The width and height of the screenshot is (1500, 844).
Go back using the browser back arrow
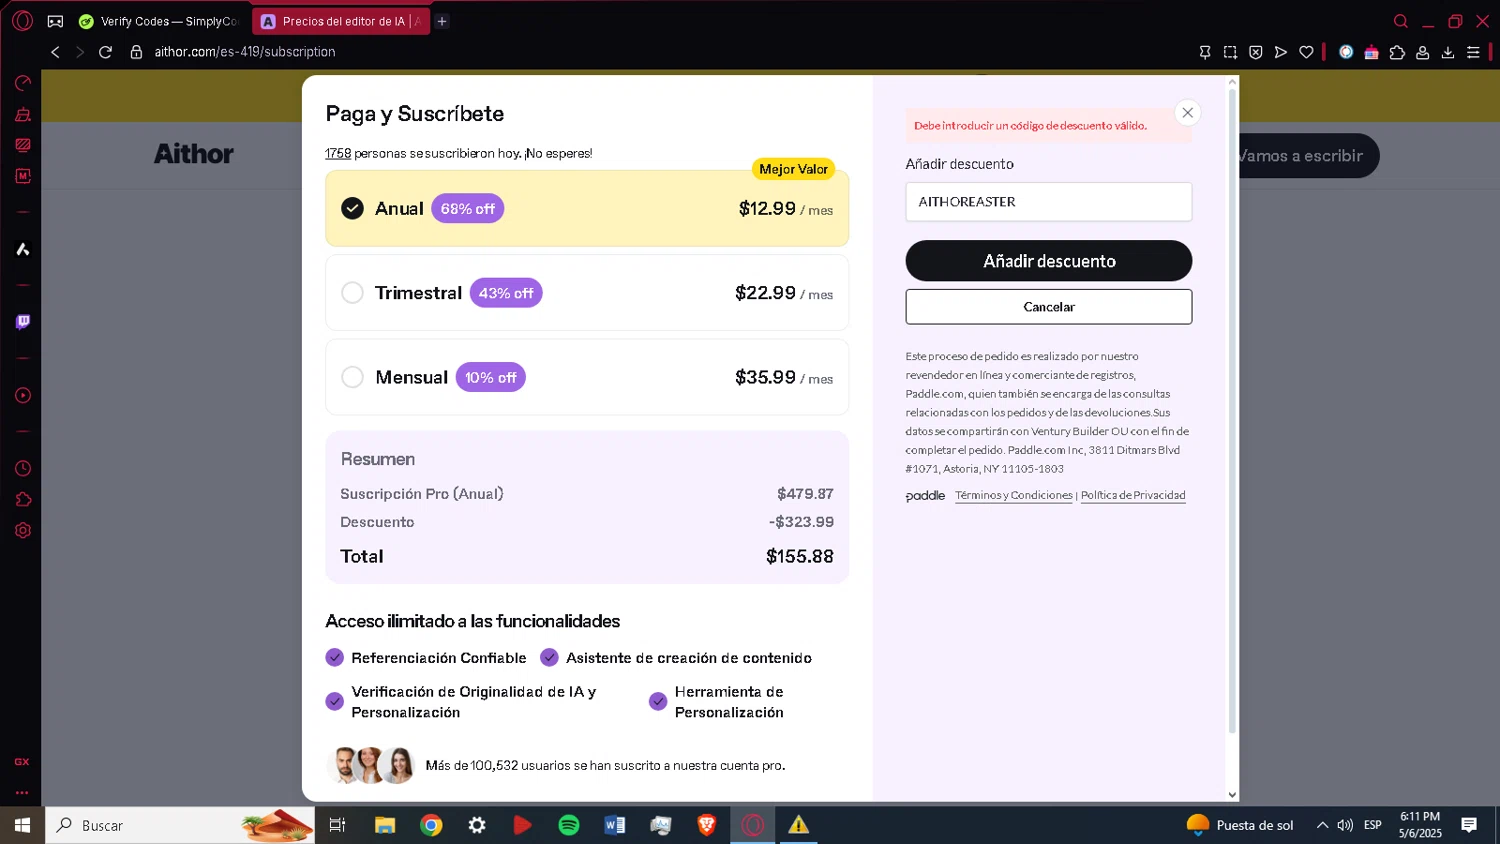[55, 52]
